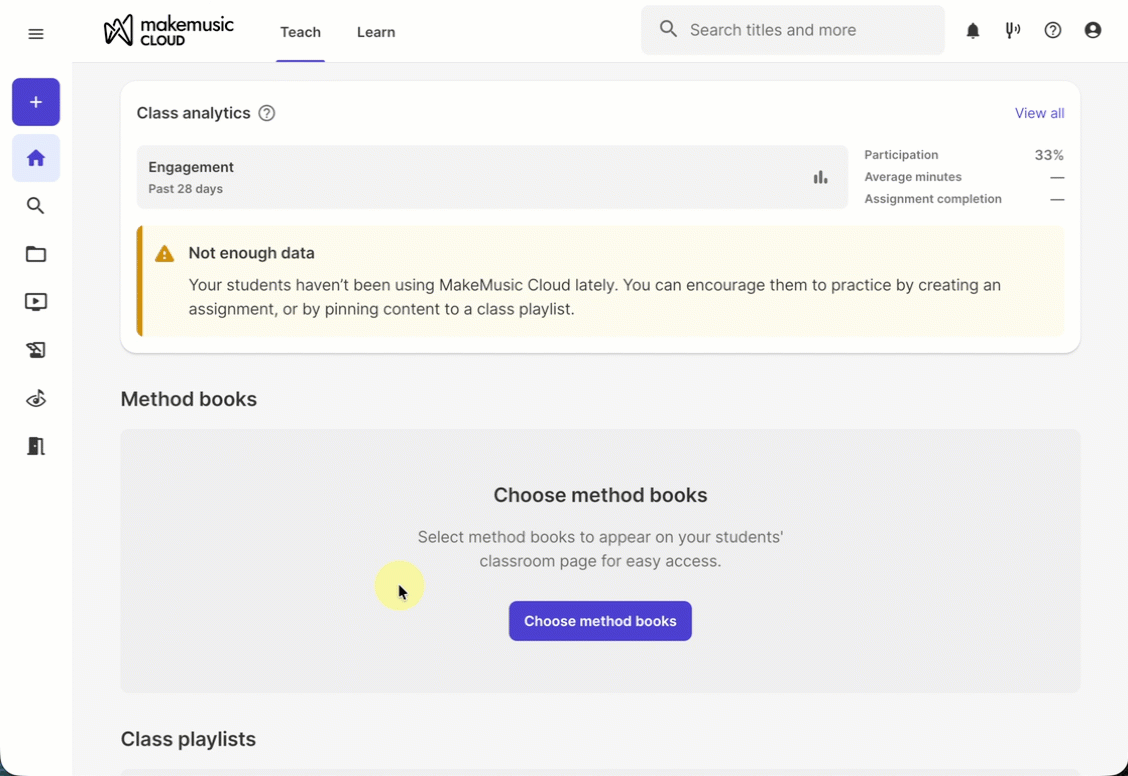Screen dimensions: 1128x776
Task: Click the Method books heading
Action: tap(188, 399)
